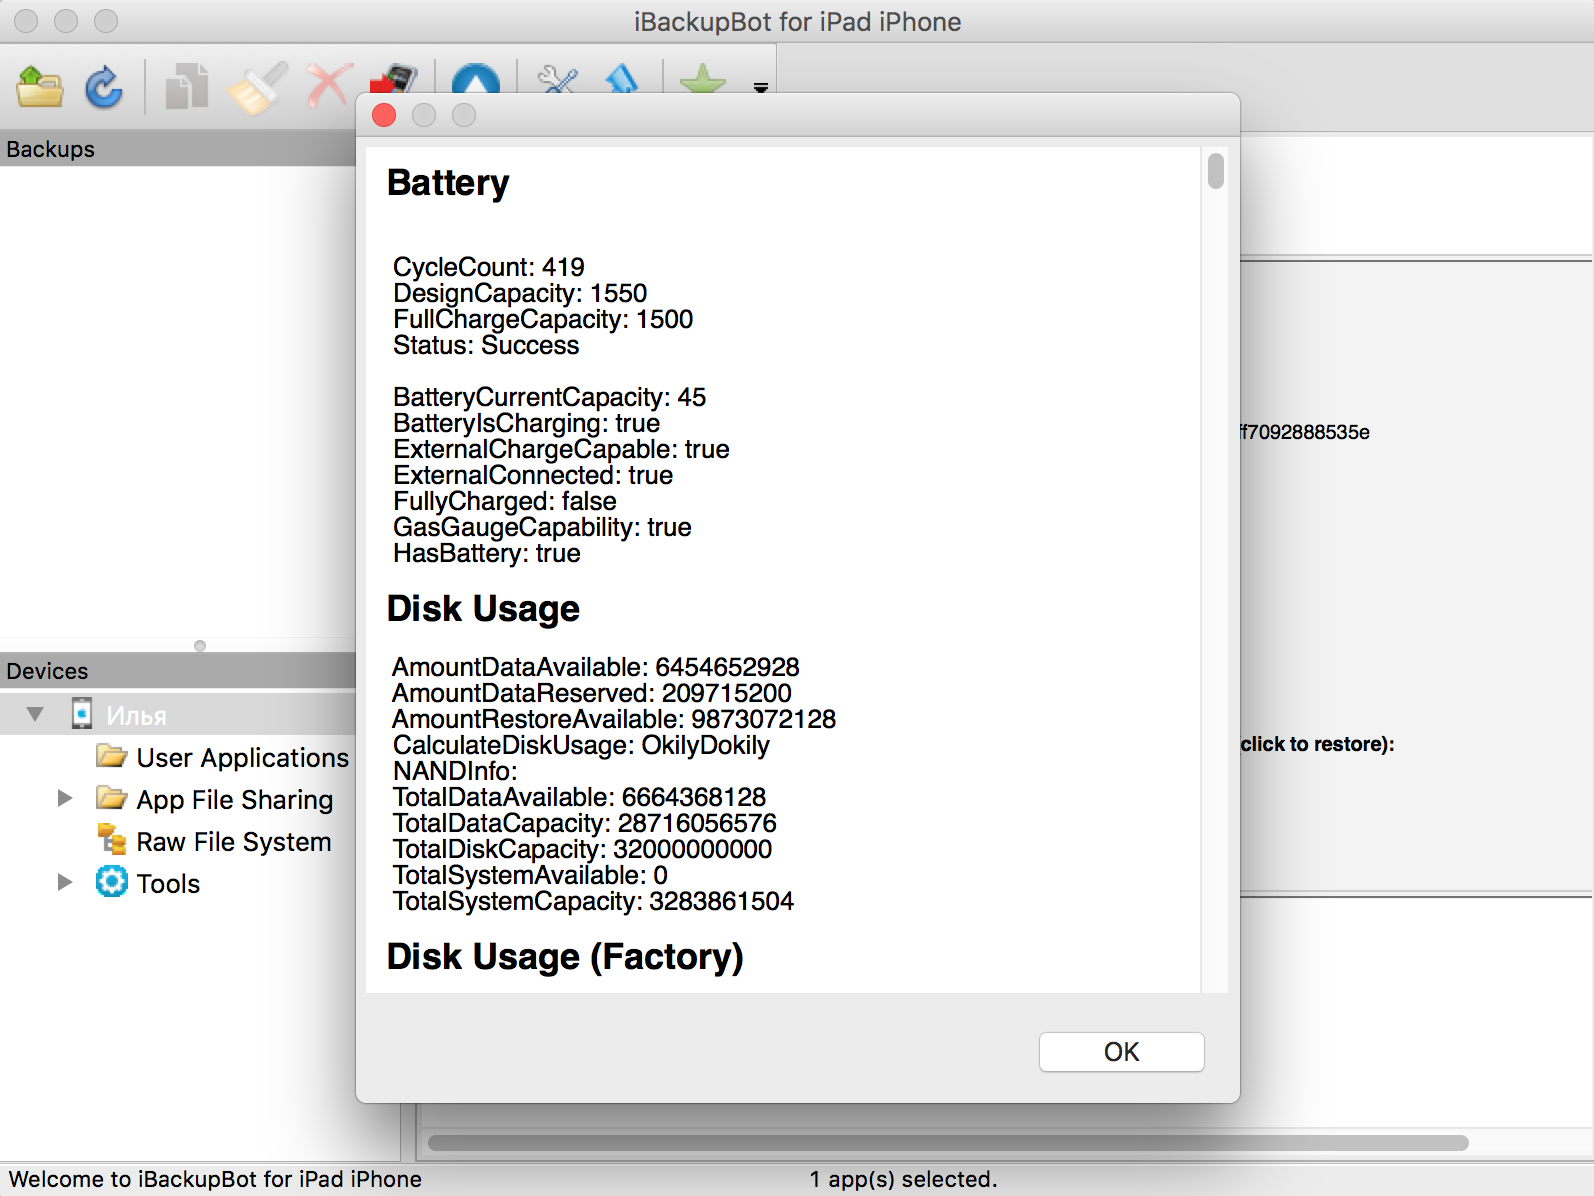Select the Tools tree item
The image size is (1594, 1196).
coord(168,884)
